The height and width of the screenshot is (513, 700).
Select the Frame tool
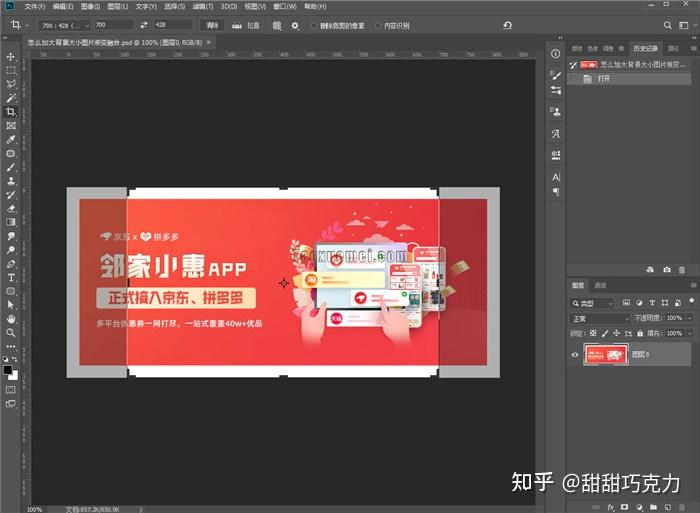(x=11, y=125)
